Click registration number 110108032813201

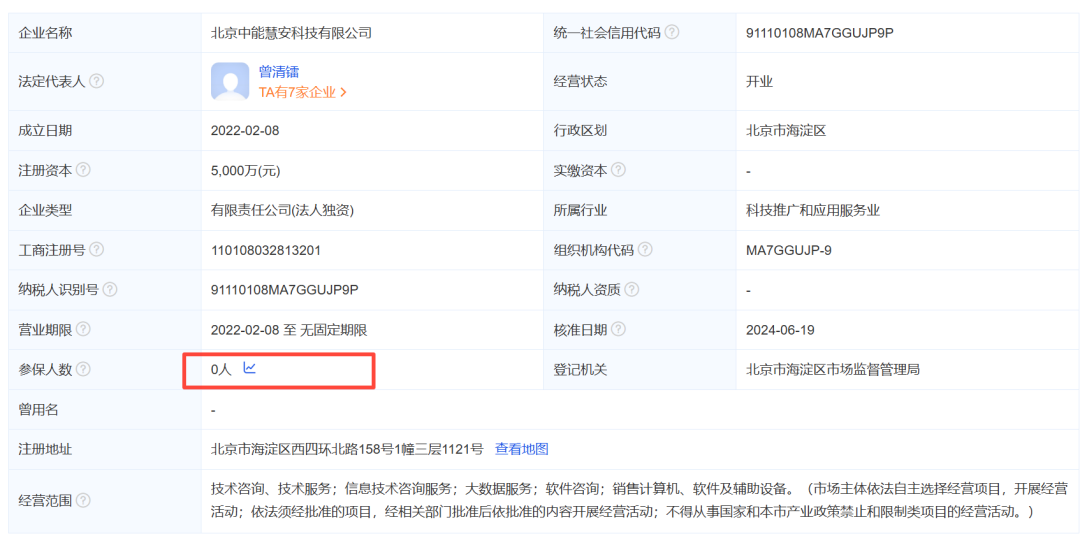pos(266,251)
